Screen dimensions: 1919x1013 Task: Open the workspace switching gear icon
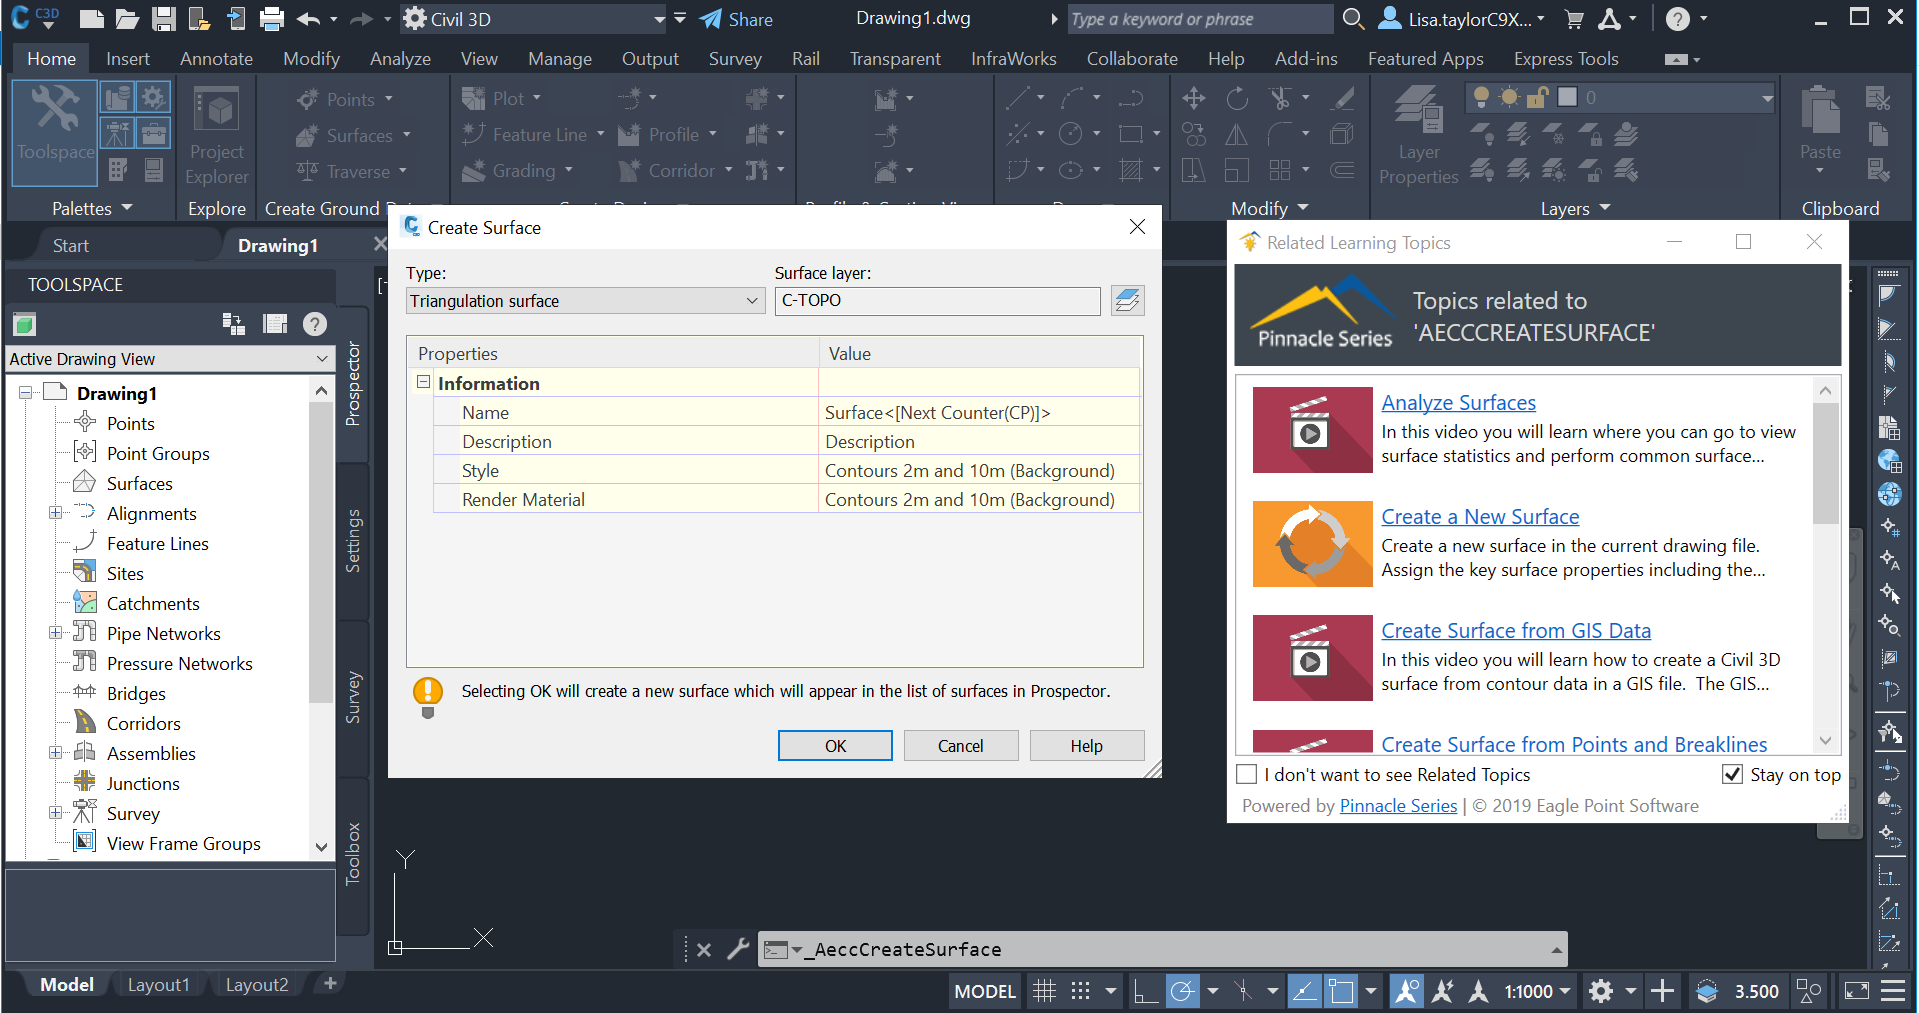1601,991
